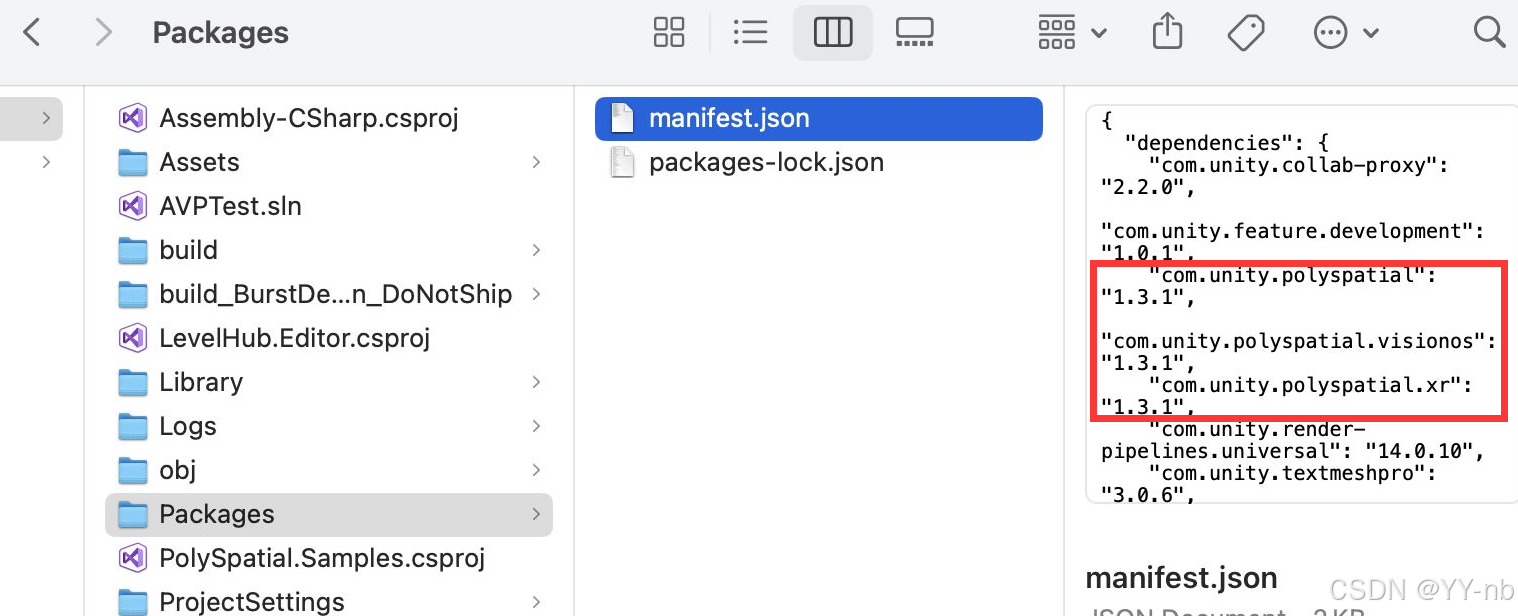Click the Packages row chevron
Screen dimensions: 1518x616
pos(537,514)
